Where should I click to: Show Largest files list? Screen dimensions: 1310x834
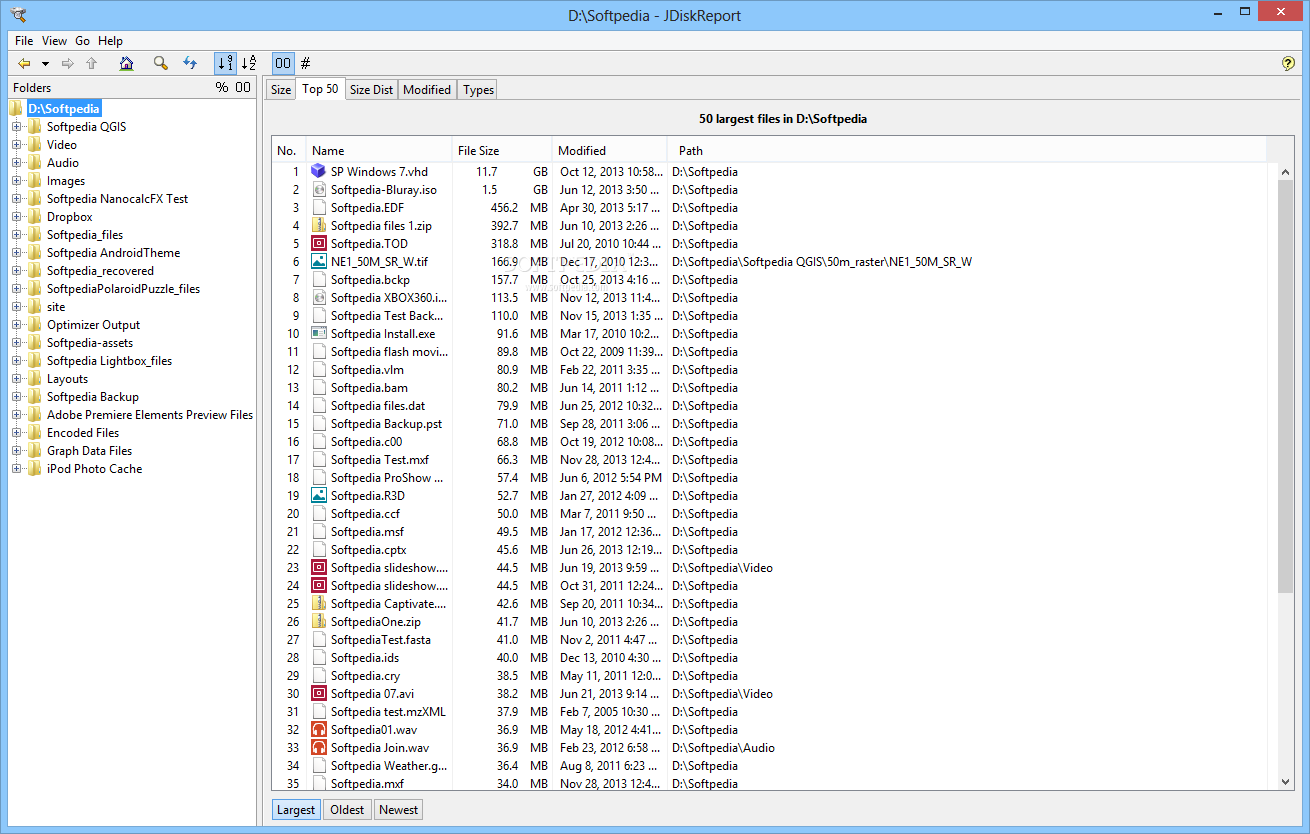pos(296,810)
